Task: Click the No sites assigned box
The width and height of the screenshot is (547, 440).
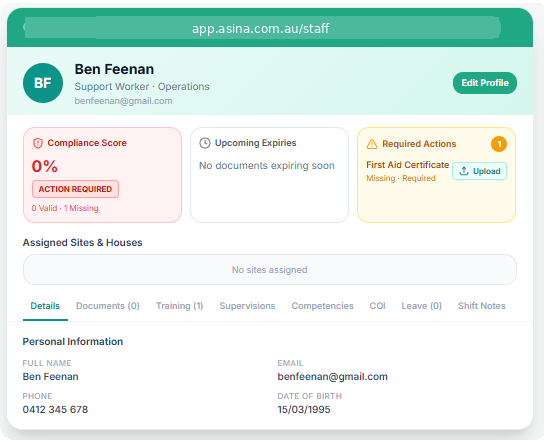Action: (x=270, y=270)
